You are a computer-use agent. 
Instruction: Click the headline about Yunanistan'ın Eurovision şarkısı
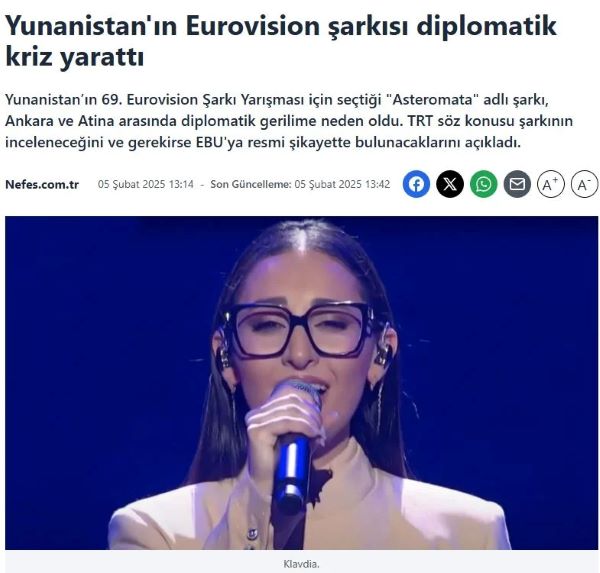281,41
